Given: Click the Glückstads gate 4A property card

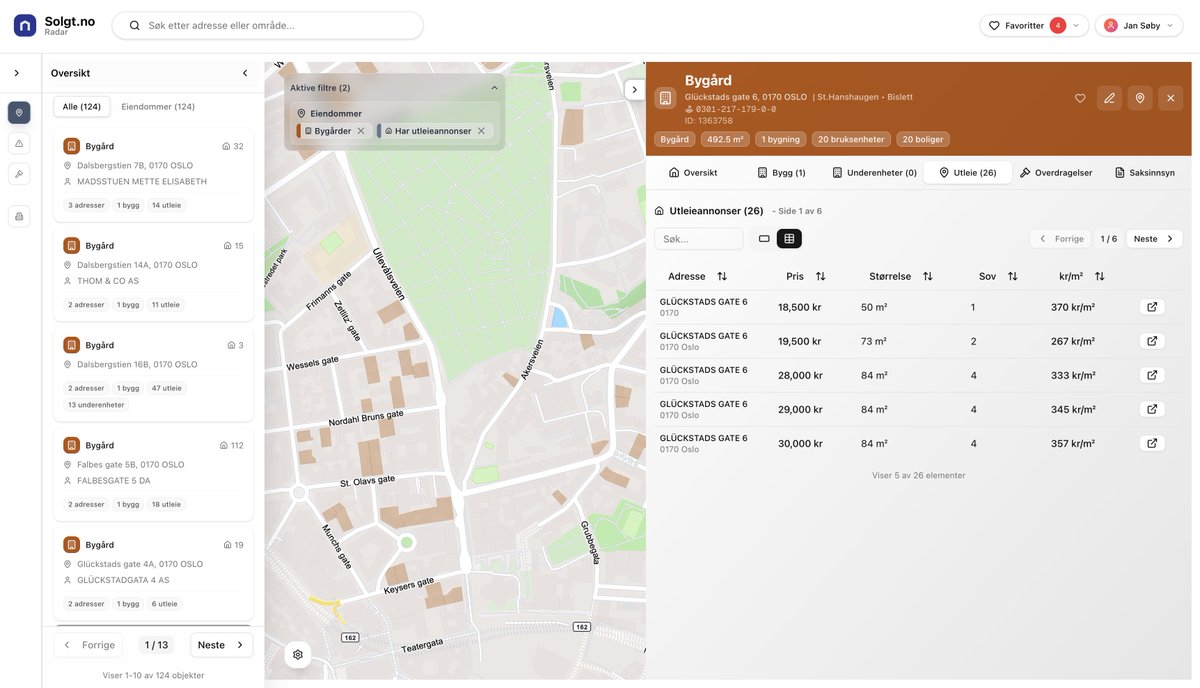Looking at the screenshot, I should 153,574.
